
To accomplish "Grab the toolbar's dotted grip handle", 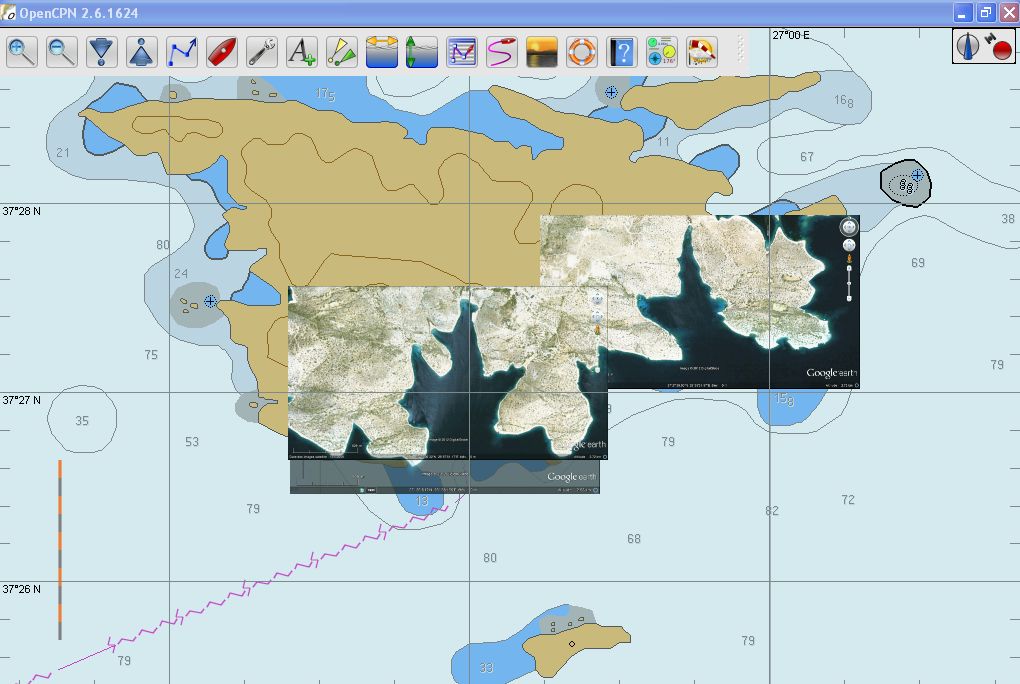I will [740, 50].
